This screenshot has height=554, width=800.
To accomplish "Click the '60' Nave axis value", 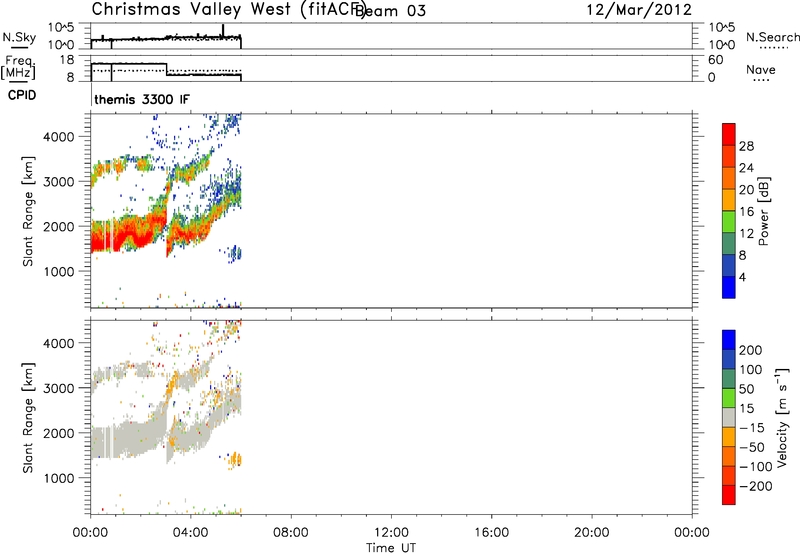I will tap(716, 60).
